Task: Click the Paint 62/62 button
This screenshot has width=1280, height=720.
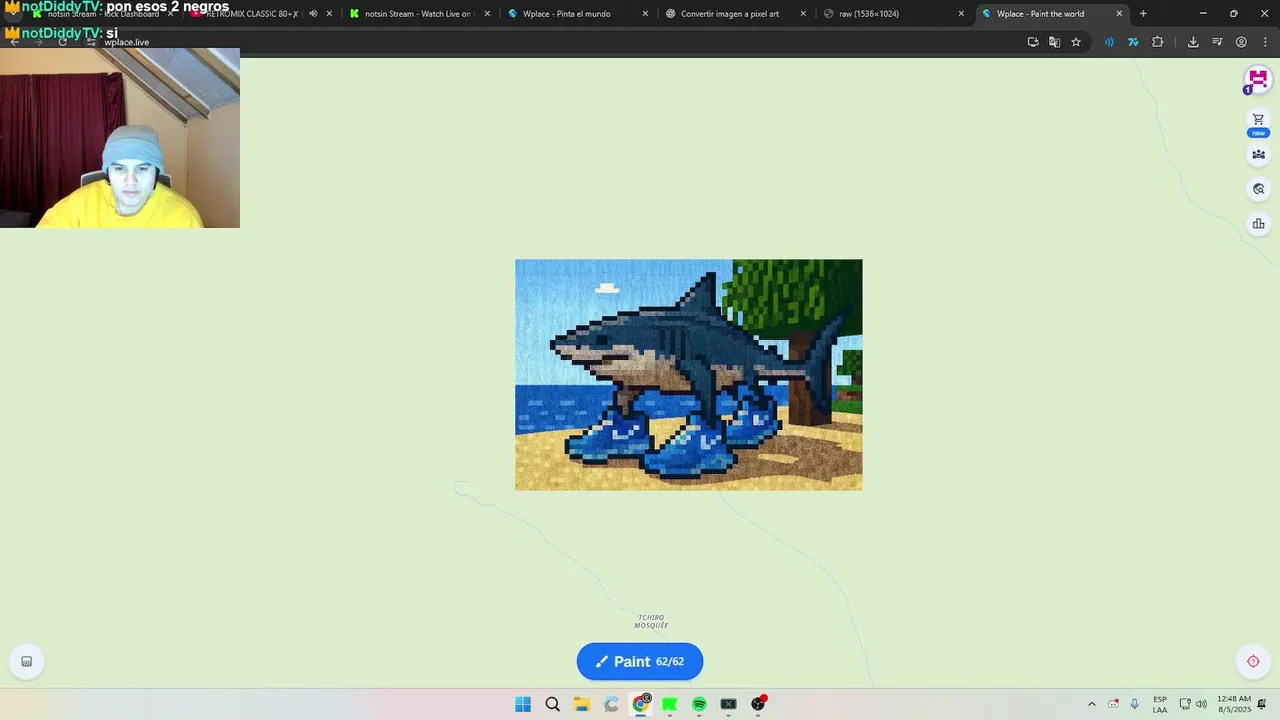Action: pyautogui.click(x=640, y=661)
